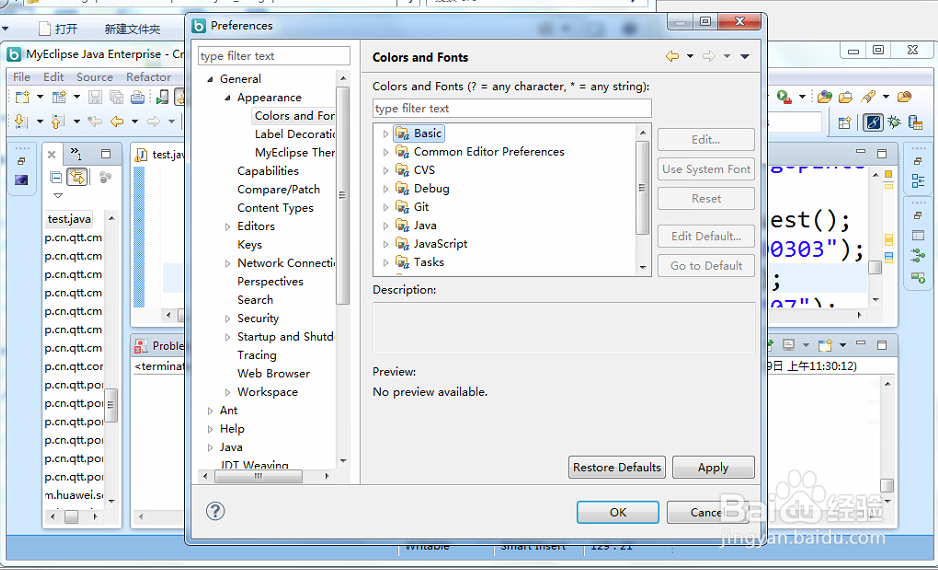The height and width of the screenshot is (570, 938).
Task: Collapse the General tree node
Action: pyautogui.click(x=210, y=79)
